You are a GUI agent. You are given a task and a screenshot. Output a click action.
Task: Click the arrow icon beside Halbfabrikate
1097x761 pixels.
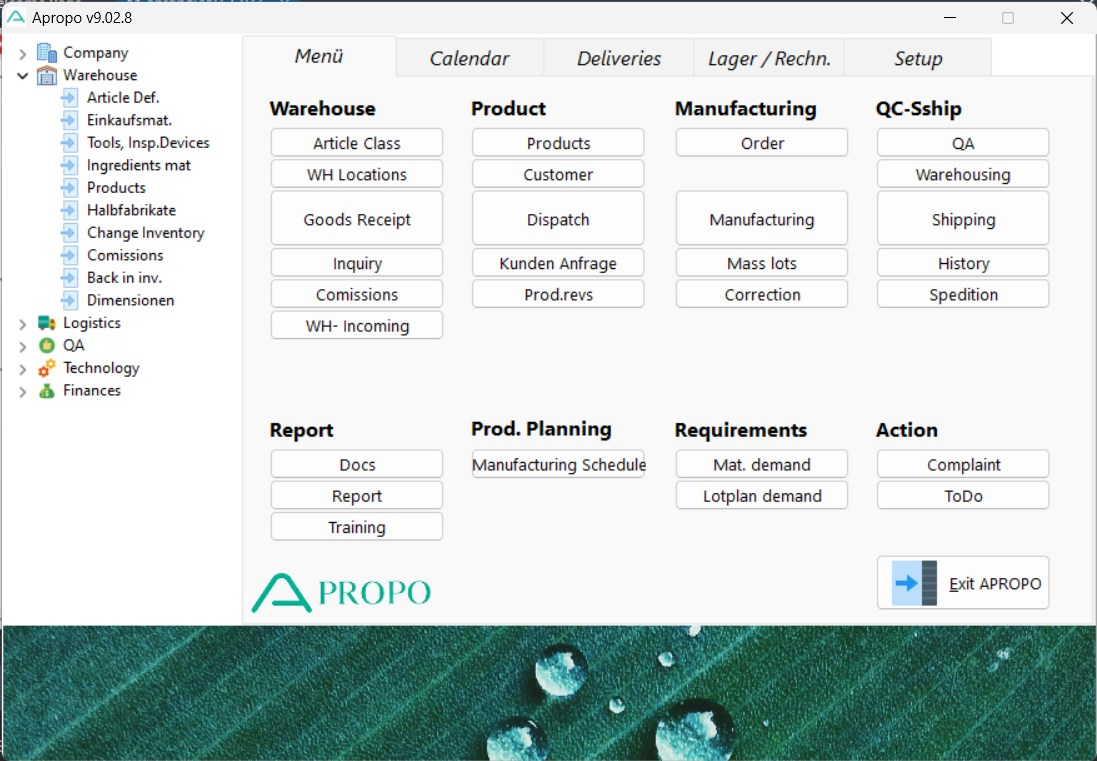tap(69, 210)
